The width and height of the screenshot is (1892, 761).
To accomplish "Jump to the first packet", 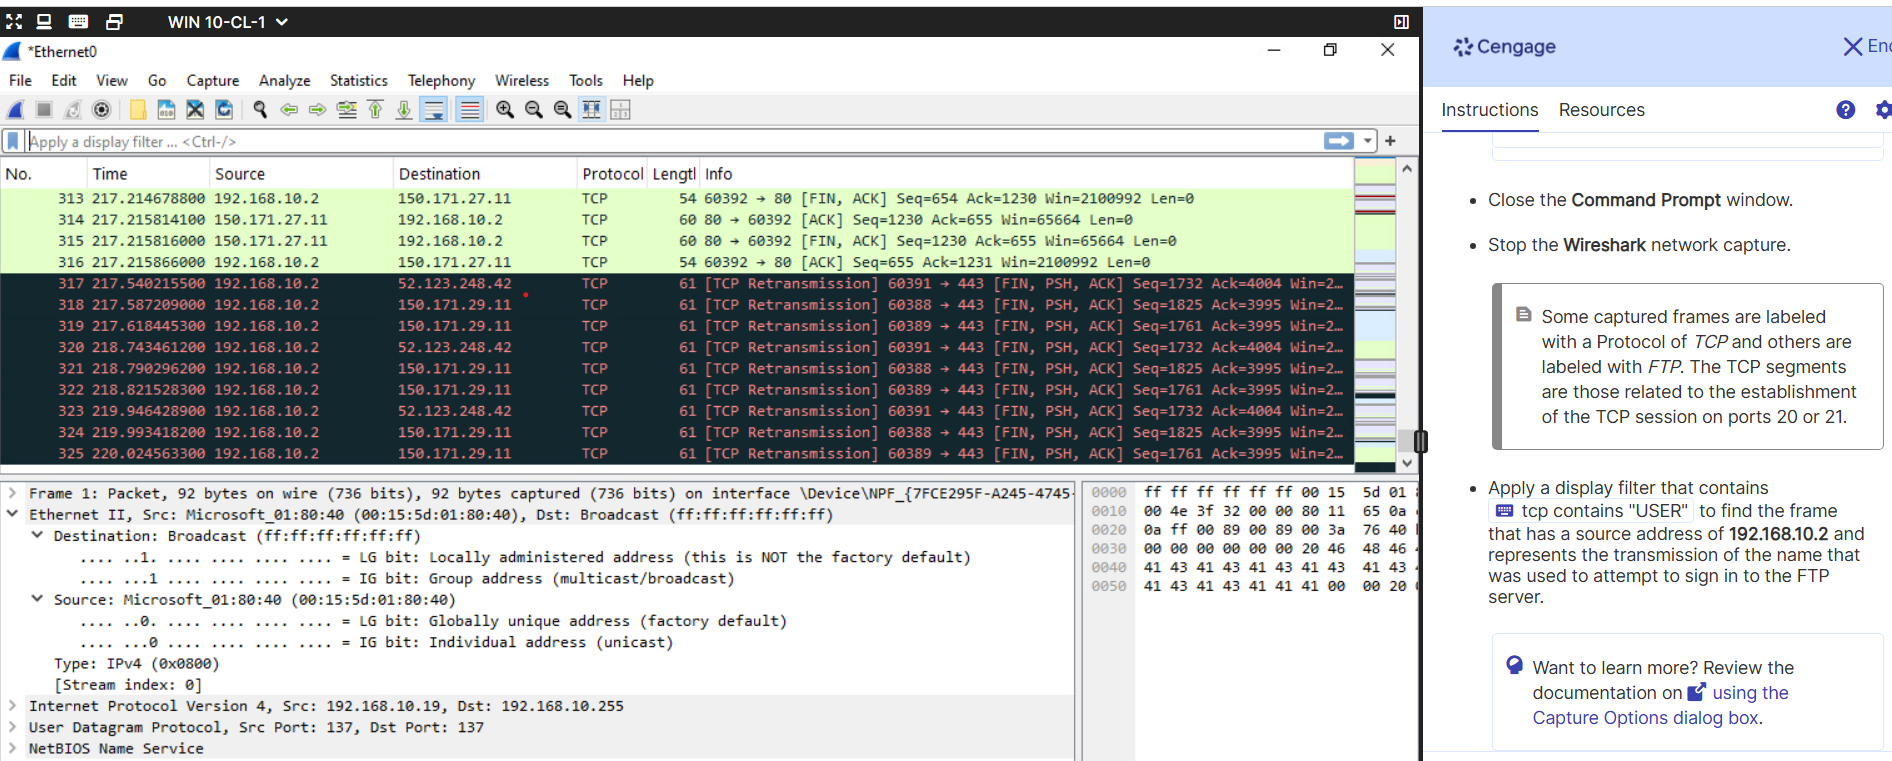I will (375, 110).
